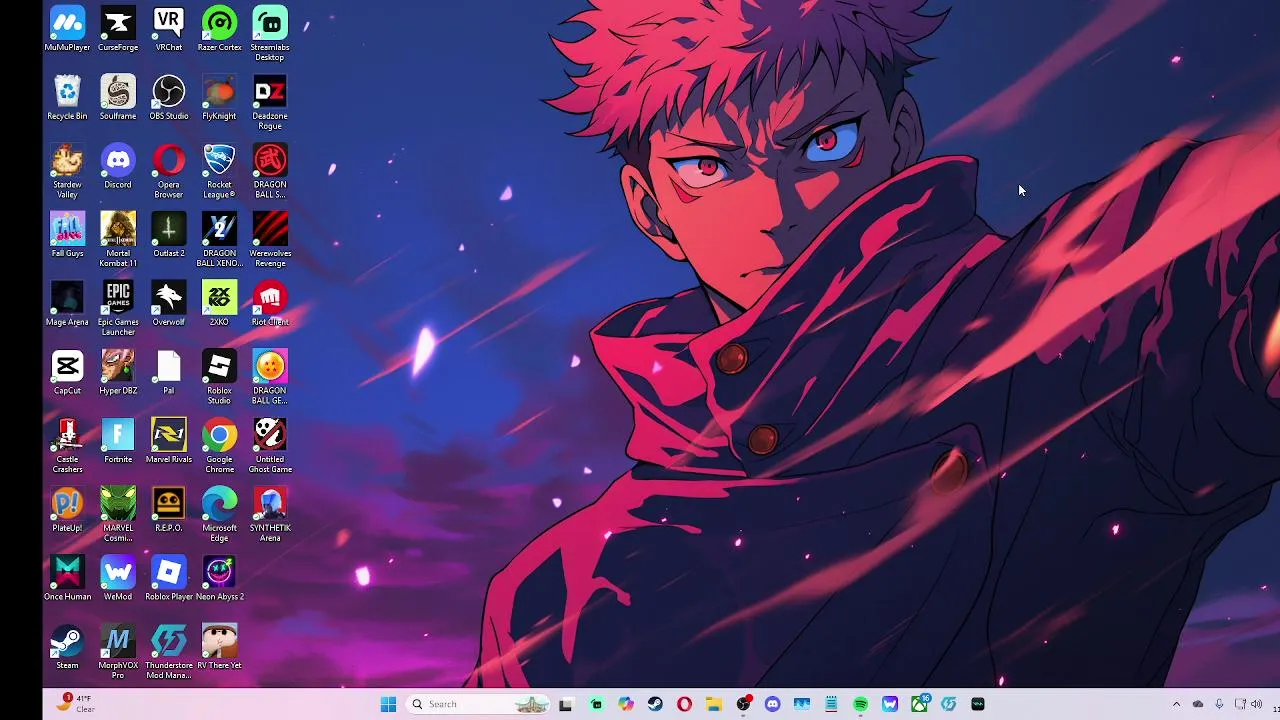Select the CapCut desktop icon
The height and width of the screenshot is (720, 1280).
tap(67, 373)
